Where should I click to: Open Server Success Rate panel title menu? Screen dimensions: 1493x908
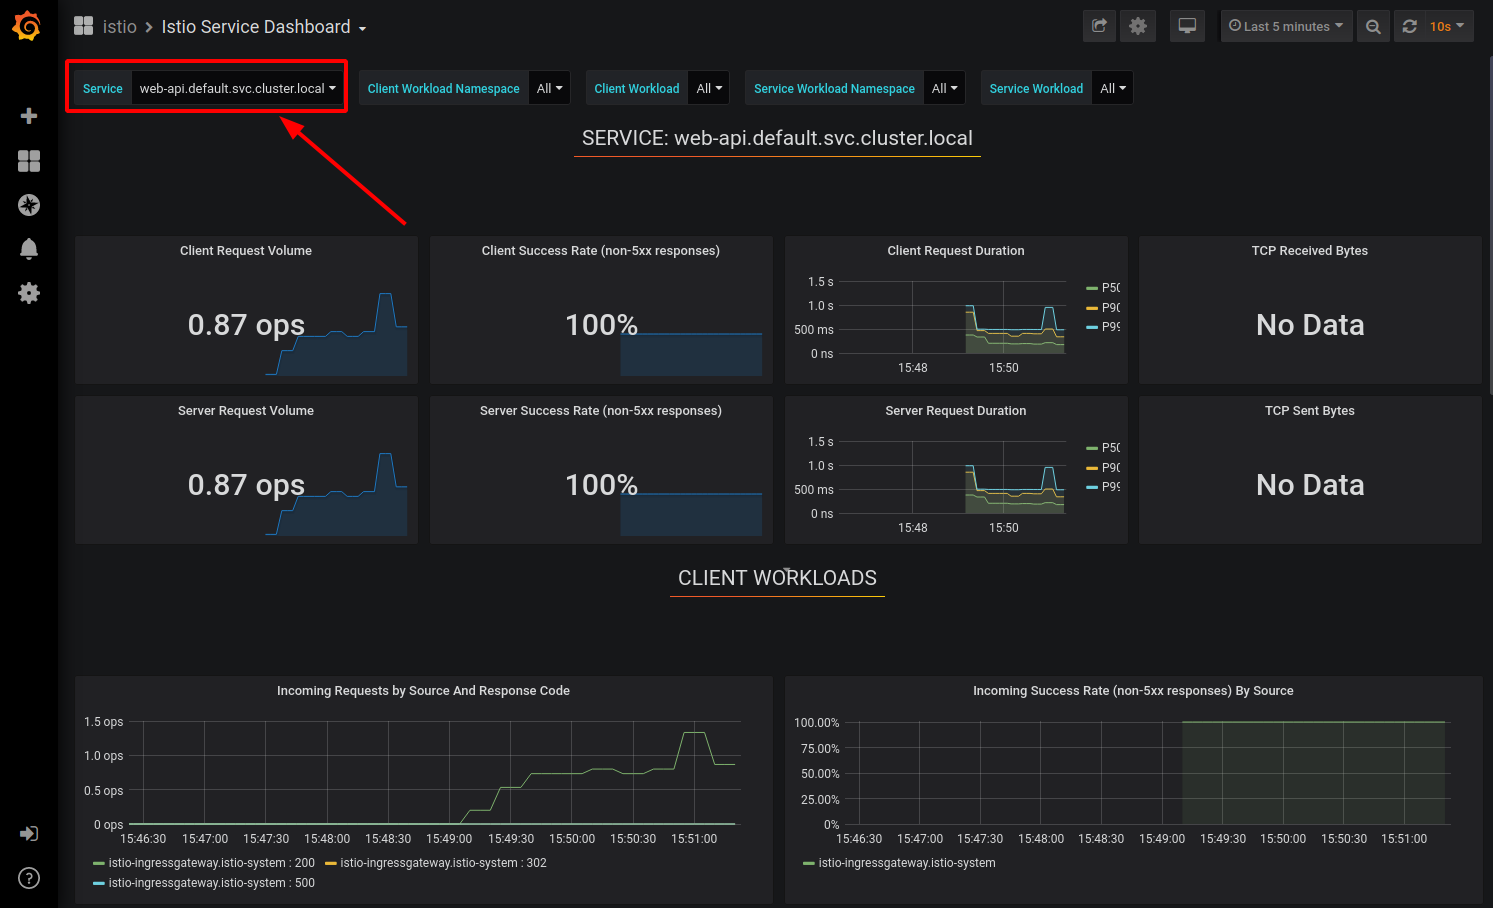coord(600,411)
